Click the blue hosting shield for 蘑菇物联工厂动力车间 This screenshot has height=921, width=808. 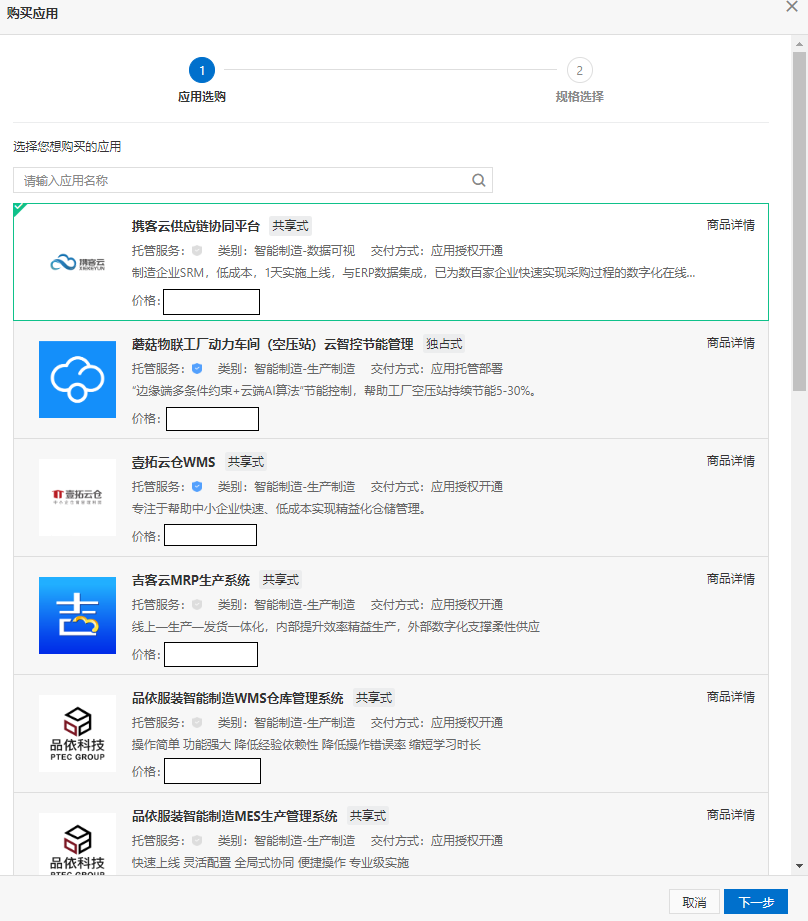pyautogui.click(x=197, y=369)
